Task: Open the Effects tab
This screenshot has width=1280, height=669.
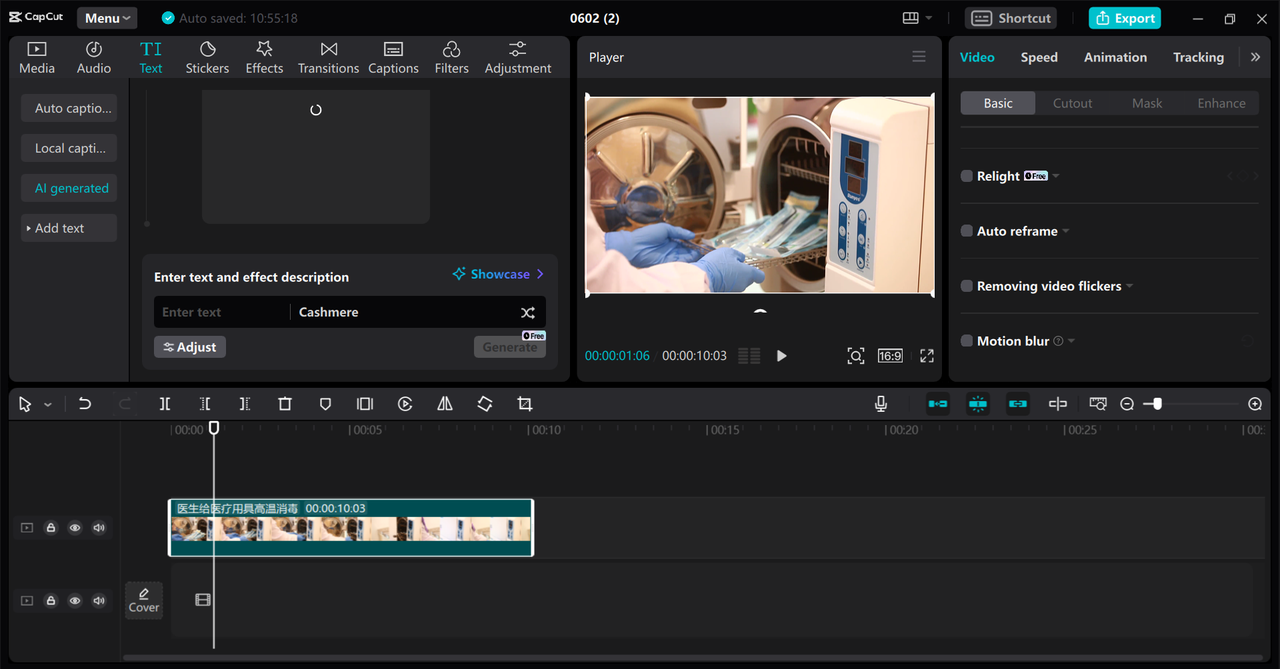Action: [264, 58]
